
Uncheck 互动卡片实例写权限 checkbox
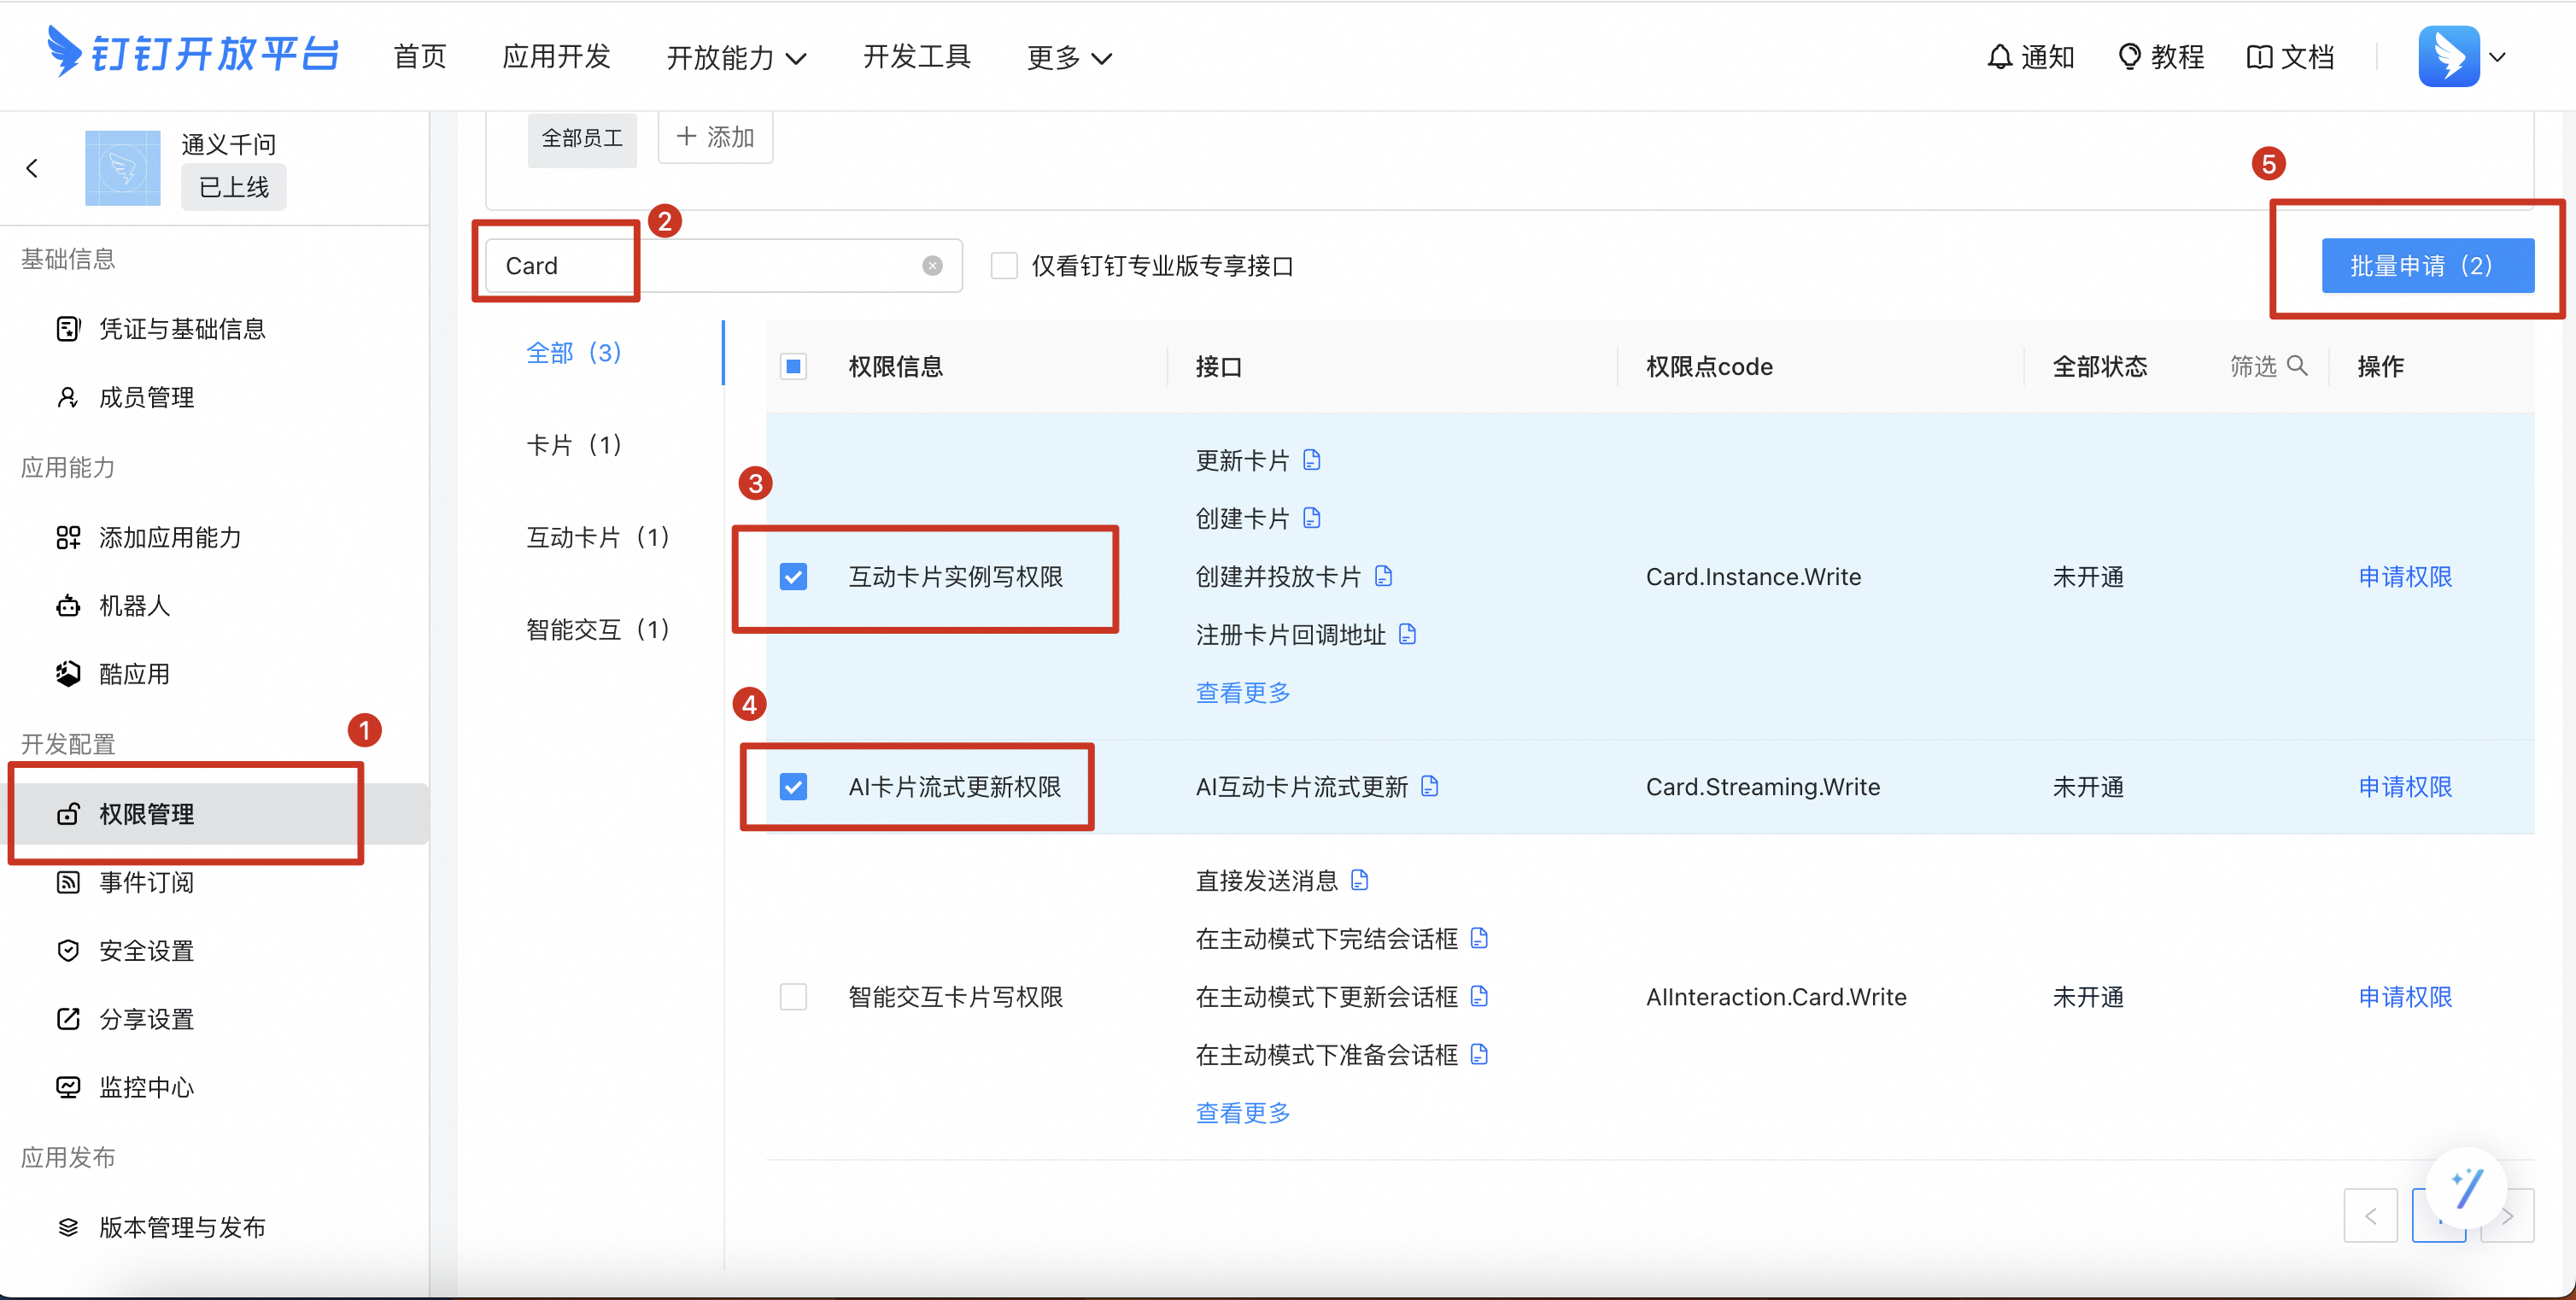[793, 577]
